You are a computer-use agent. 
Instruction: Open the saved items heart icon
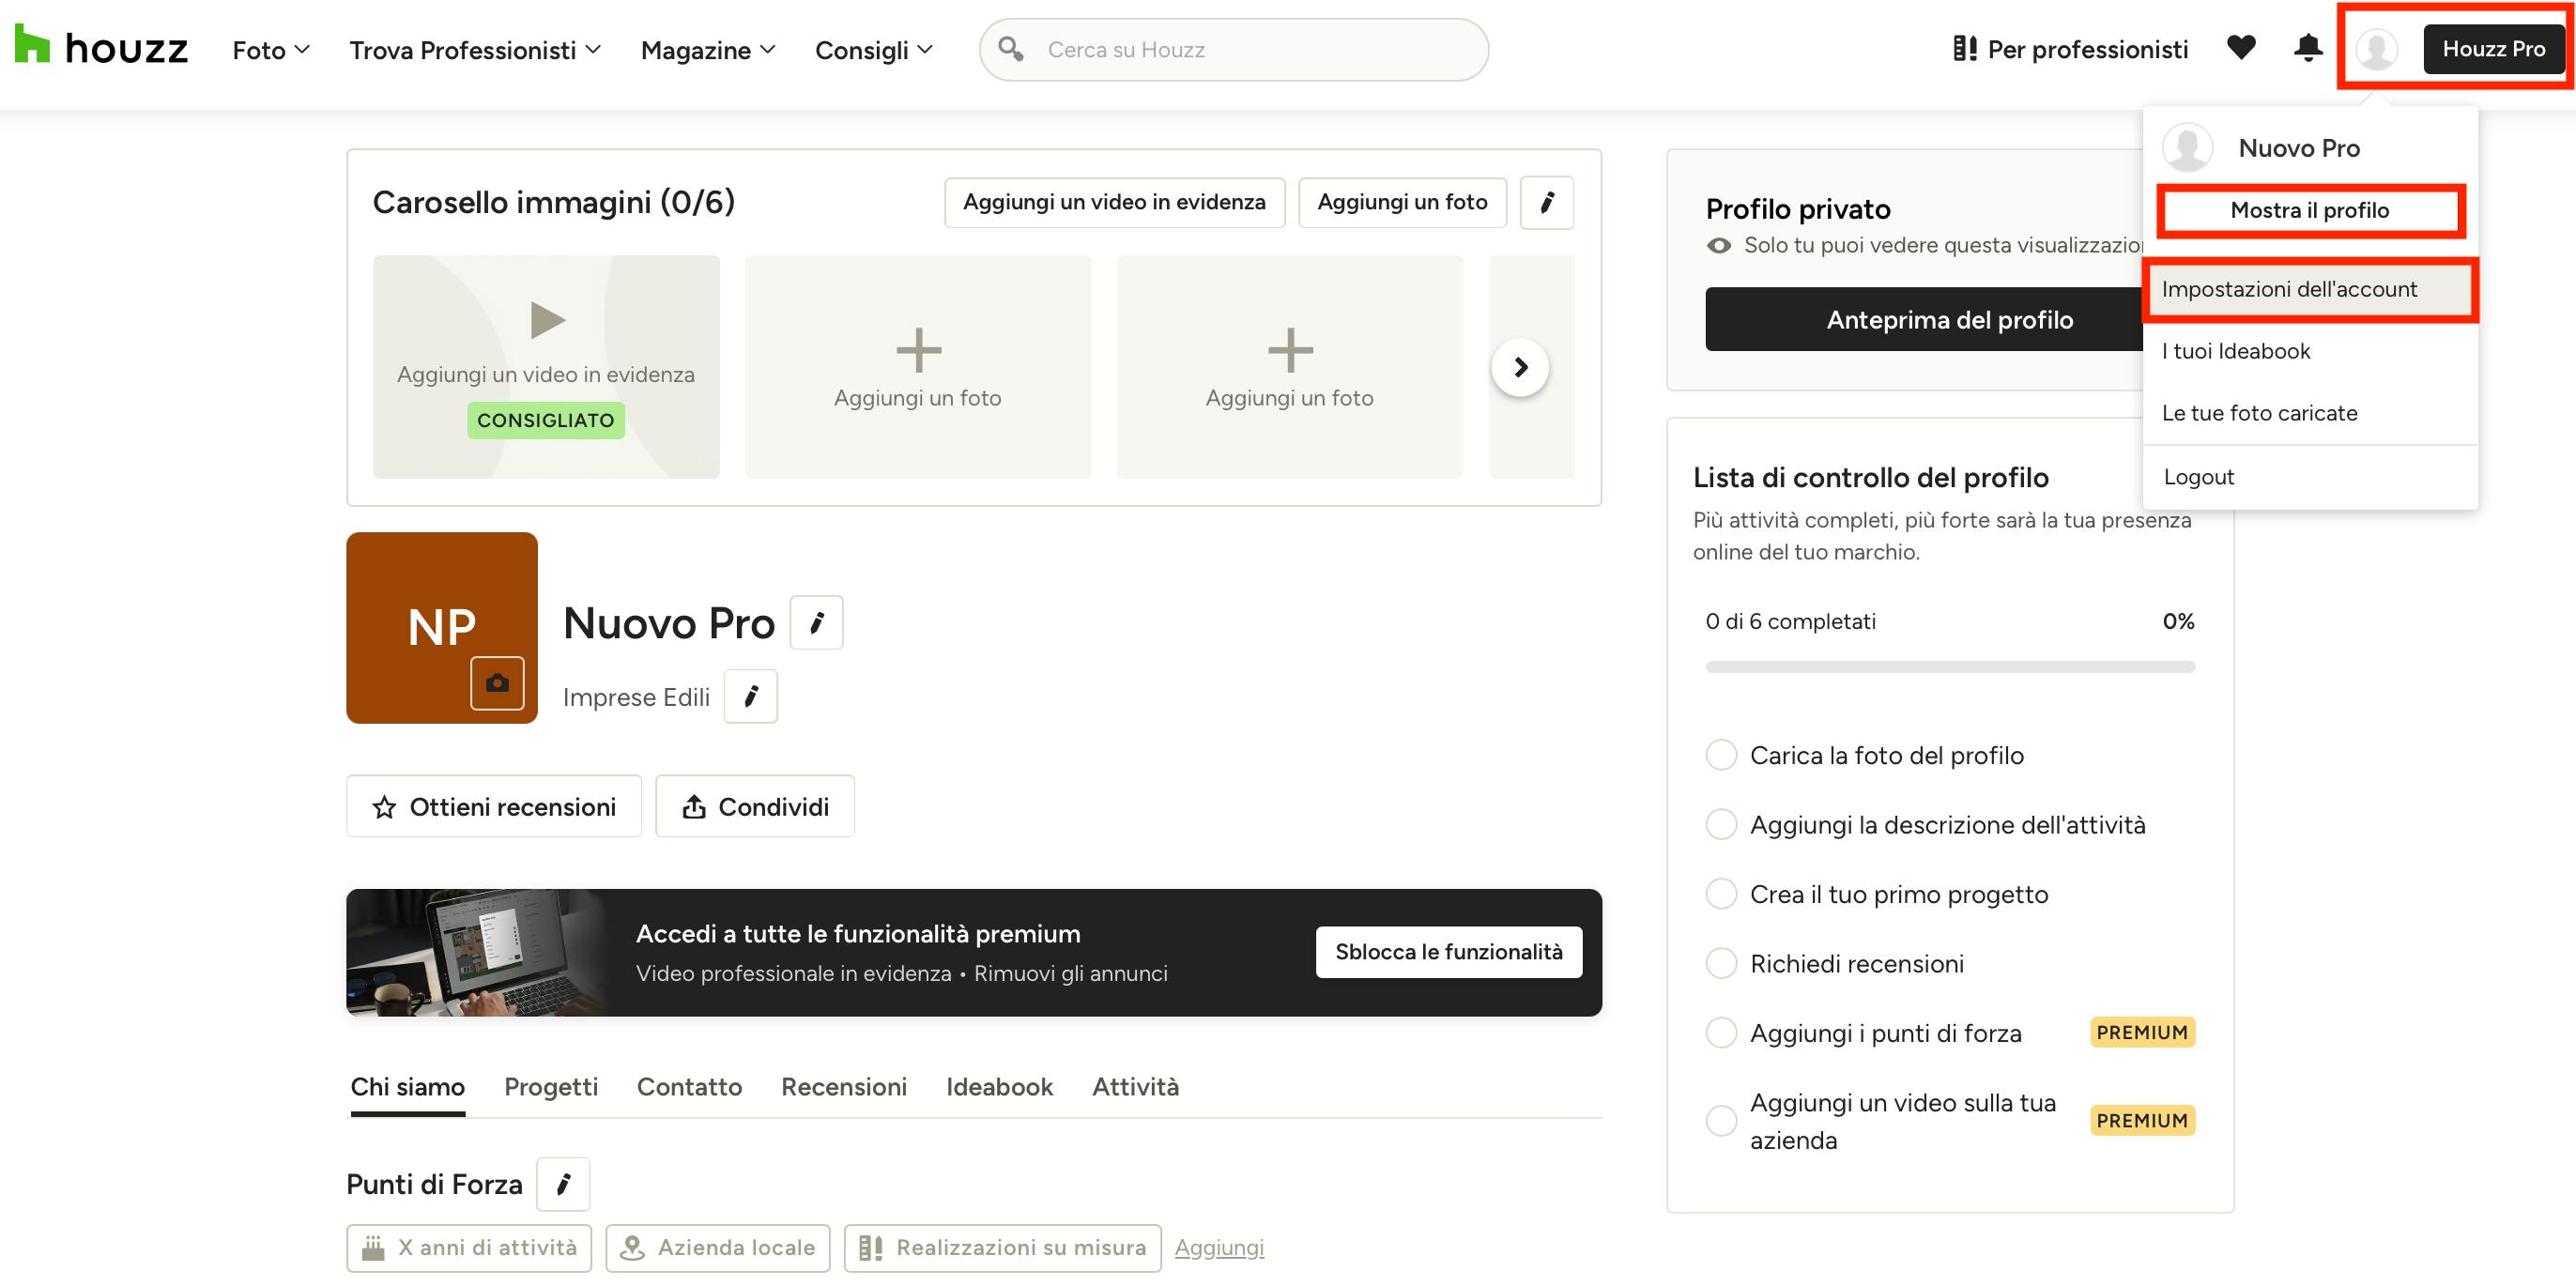[2241, 48]
